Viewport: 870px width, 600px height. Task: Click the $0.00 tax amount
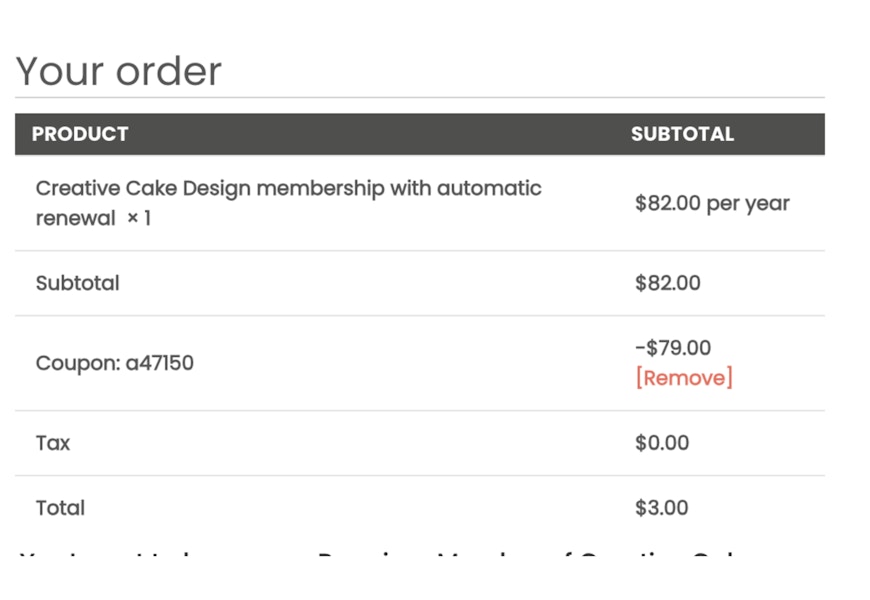(x=661, y=443)
